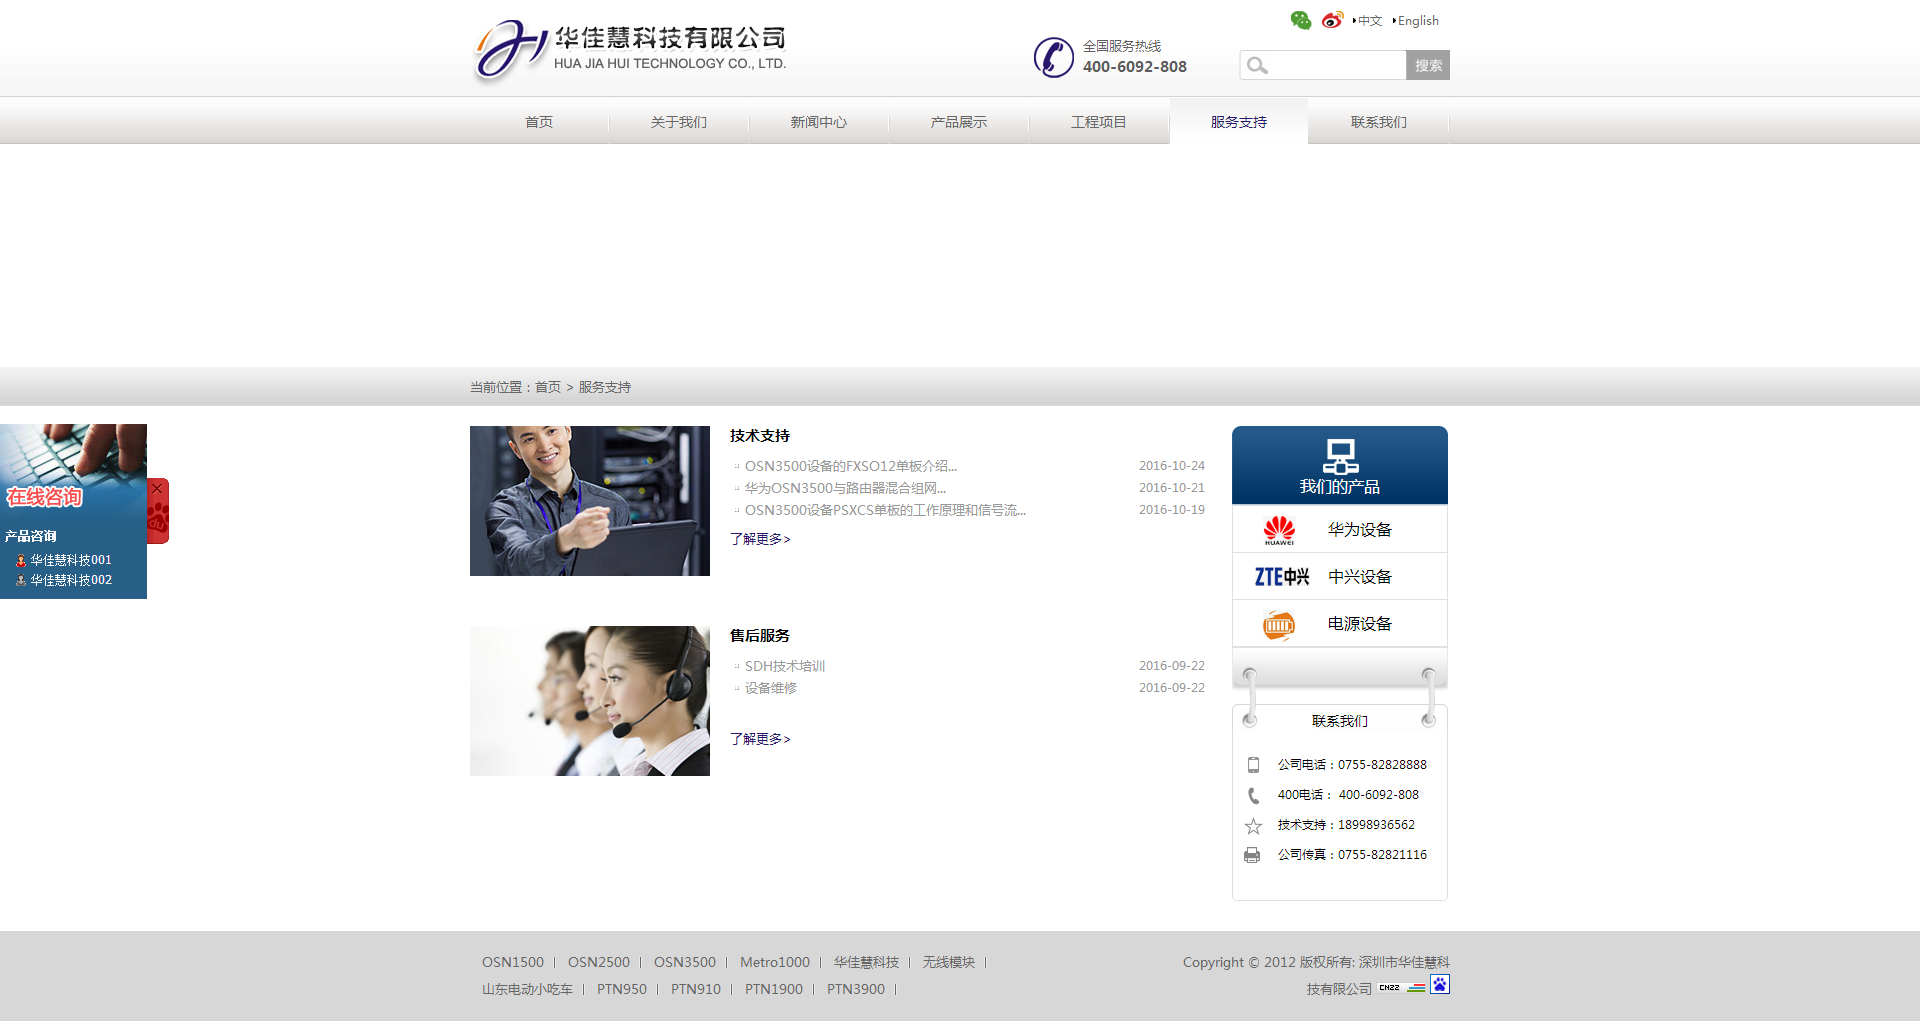Click the agent icon for 华佳慧科技002

[x=21, y=581]
